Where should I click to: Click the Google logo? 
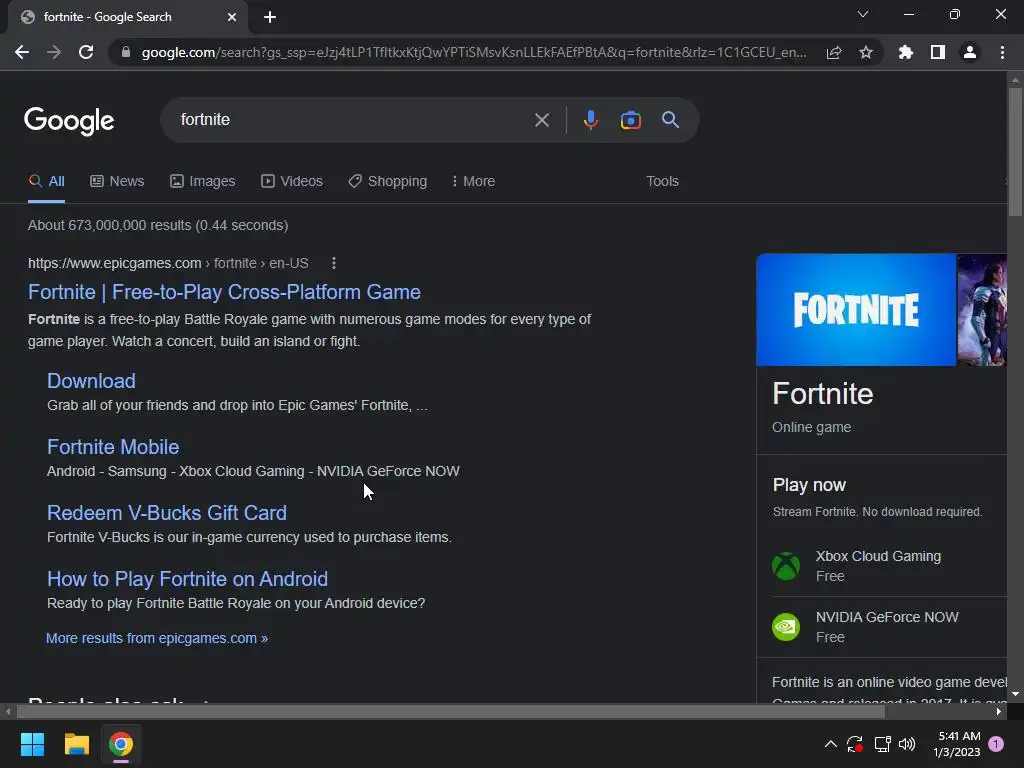pyautogui.click(x=69, y=121)
